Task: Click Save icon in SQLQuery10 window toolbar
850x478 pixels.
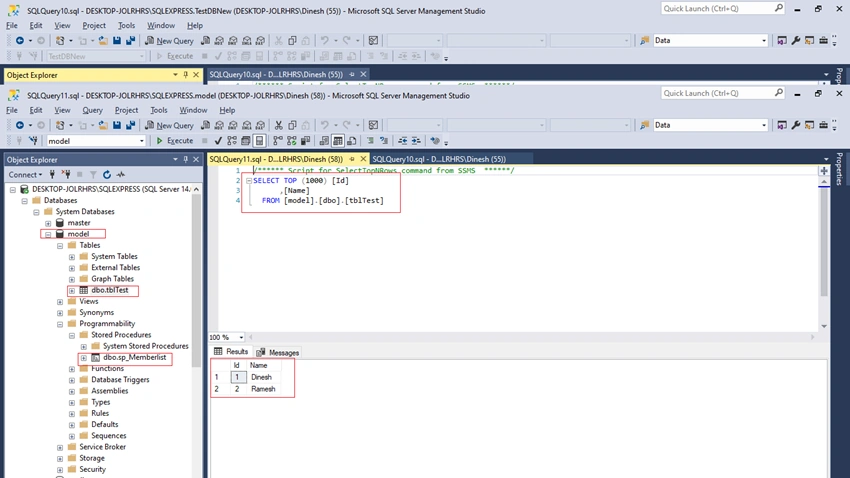Action: point(117,41)
